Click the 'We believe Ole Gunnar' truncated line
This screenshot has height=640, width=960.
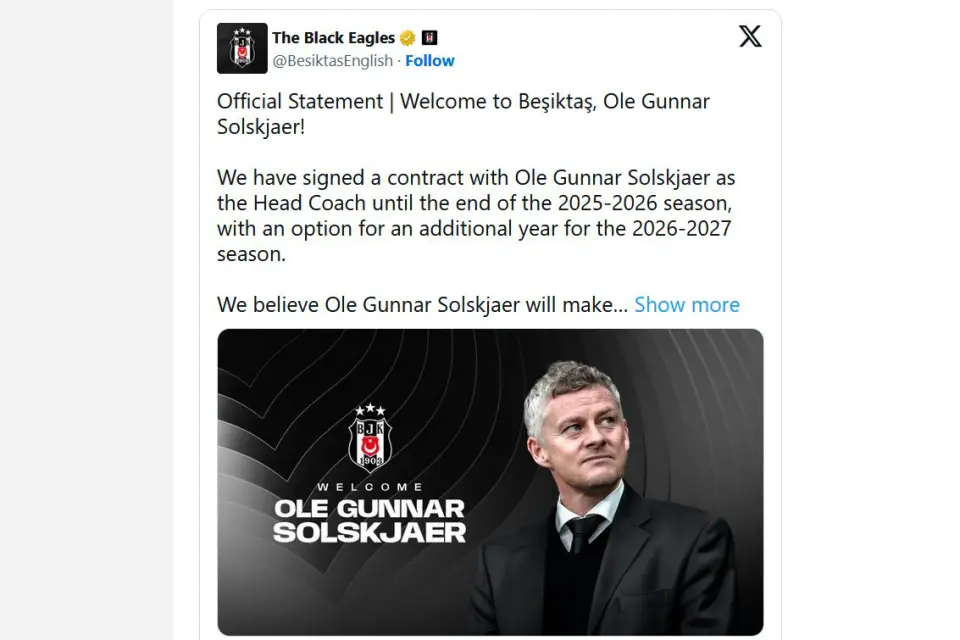click(422, 304)
